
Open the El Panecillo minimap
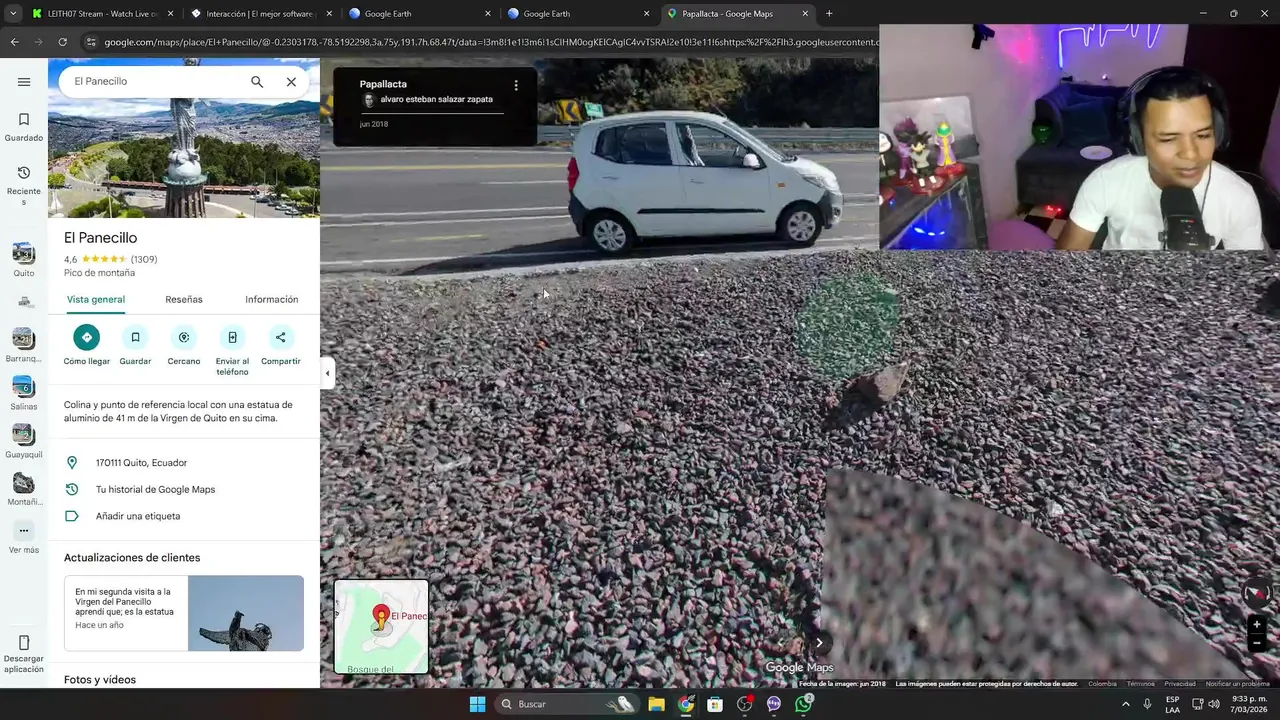pyautogui.click(x=381, y=627)
